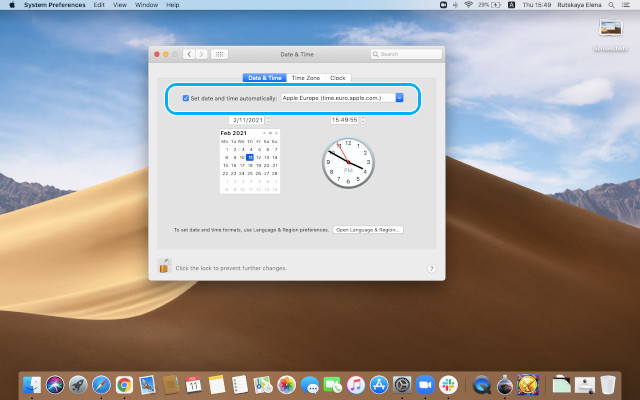Click the Wi-Fi status icon
This screenshot has height=400, width=640.
[468, 5]
